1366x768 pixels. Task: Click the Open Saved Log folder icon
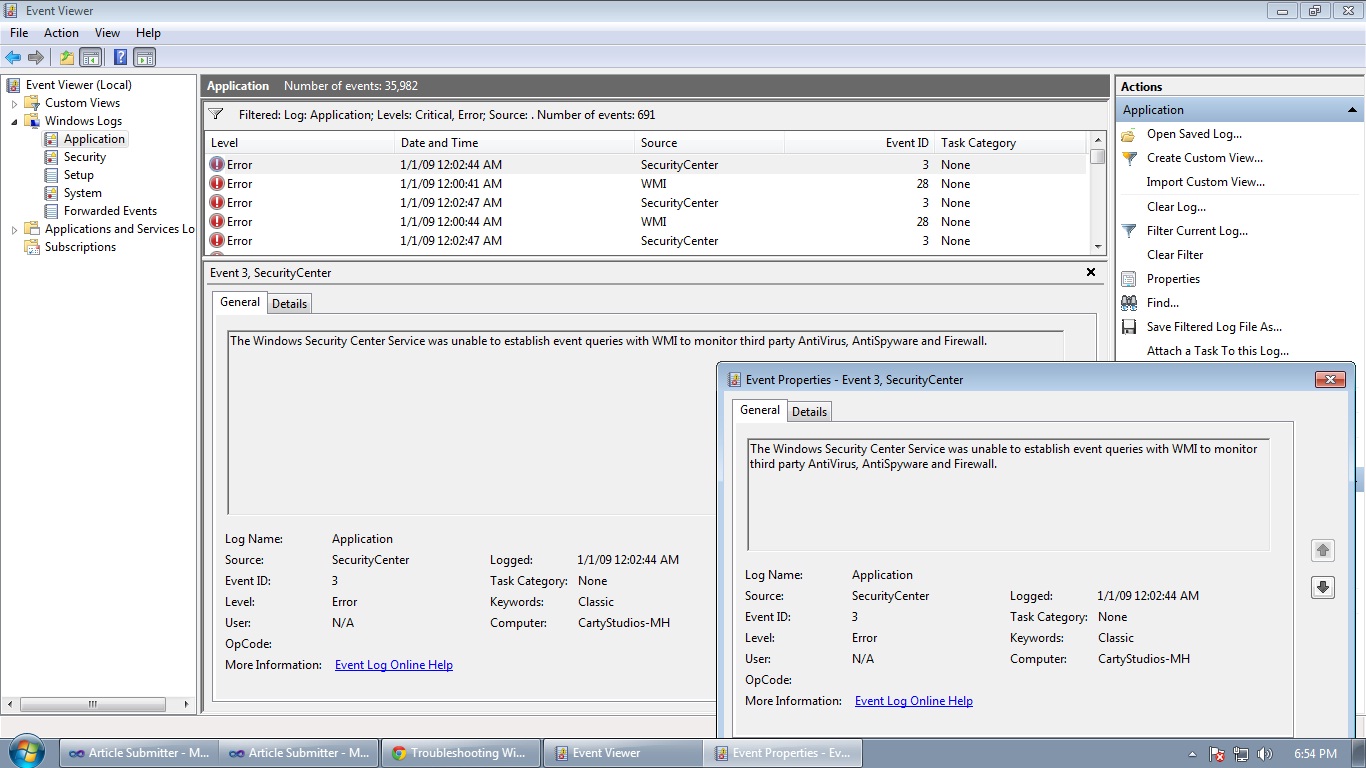click(x=1129, y=134)
